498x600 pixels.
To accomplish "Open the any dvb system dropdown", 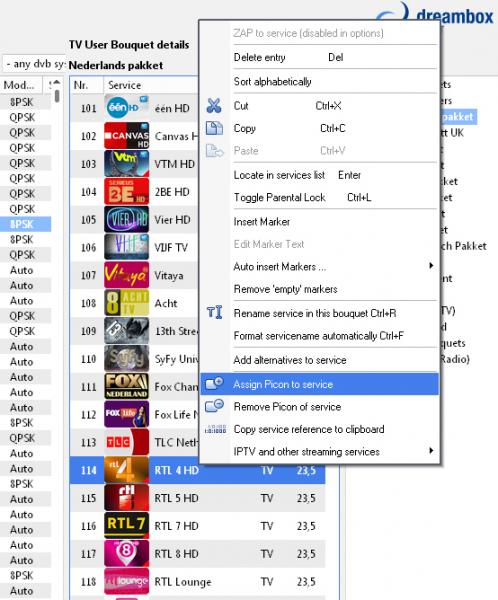I will point(34,64).
